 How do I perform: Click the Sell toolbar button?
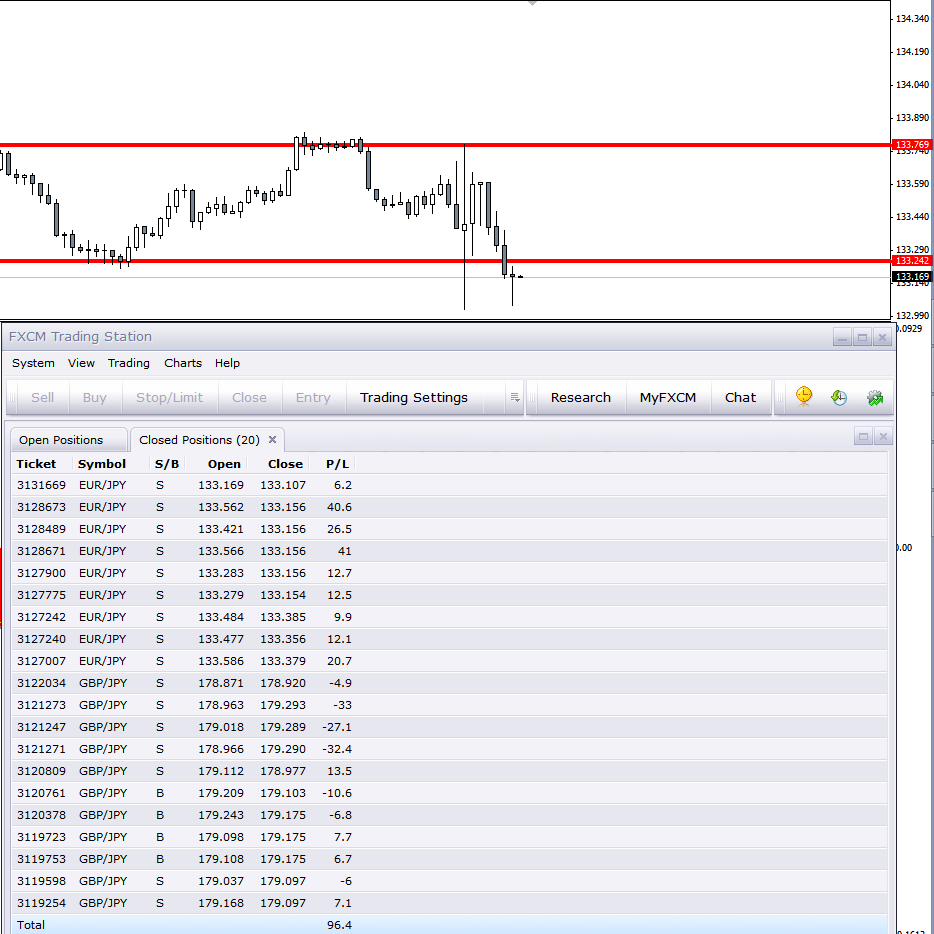[x=42, y=397]
